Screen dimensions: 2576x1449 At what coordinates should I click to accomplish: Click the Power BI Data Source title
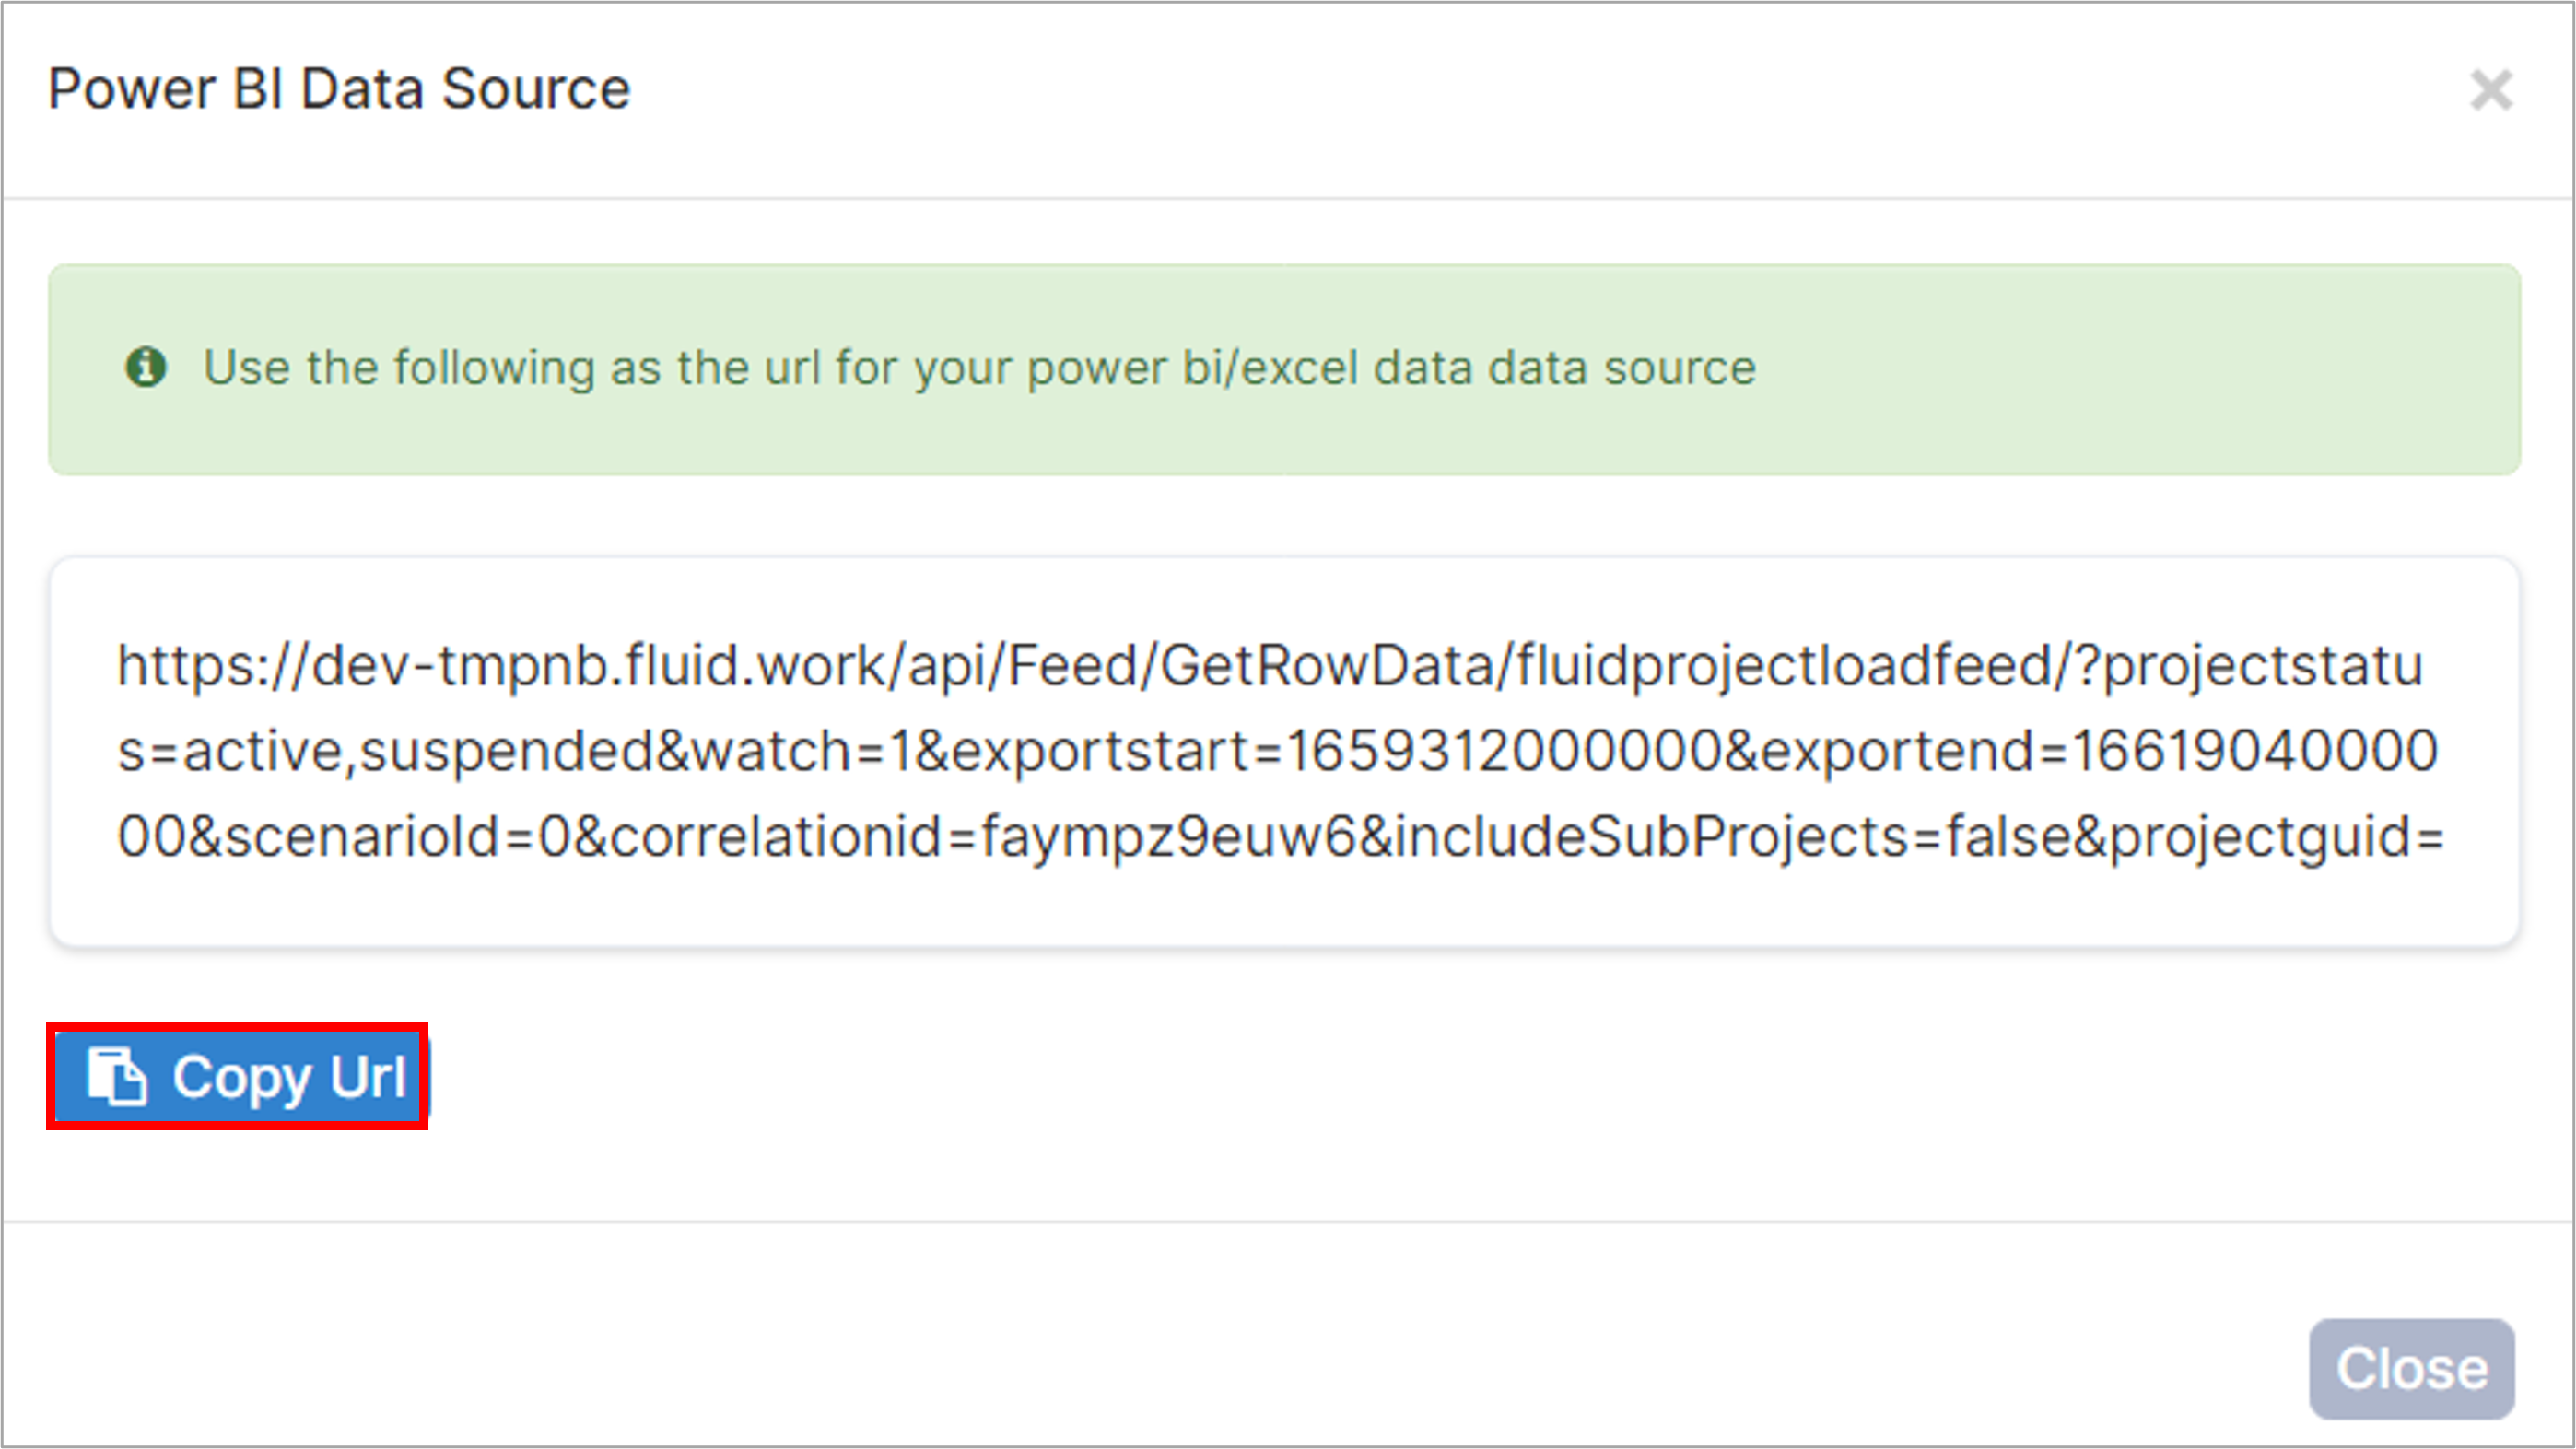(339, 89)
